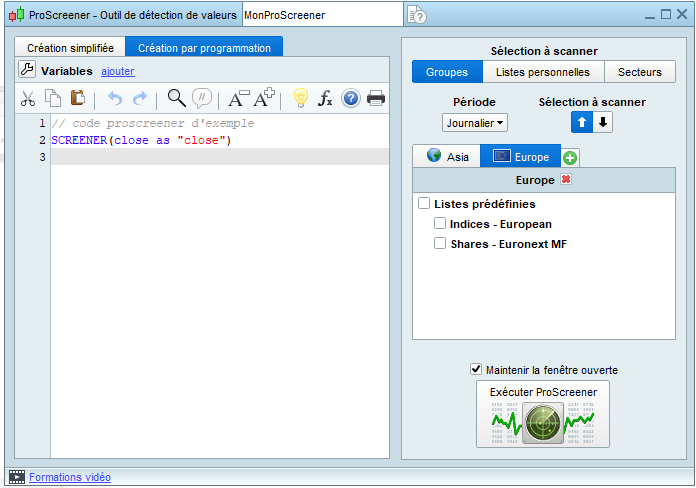
Task: Open the Formations vidéo link
Action: [x=70, y=477]
